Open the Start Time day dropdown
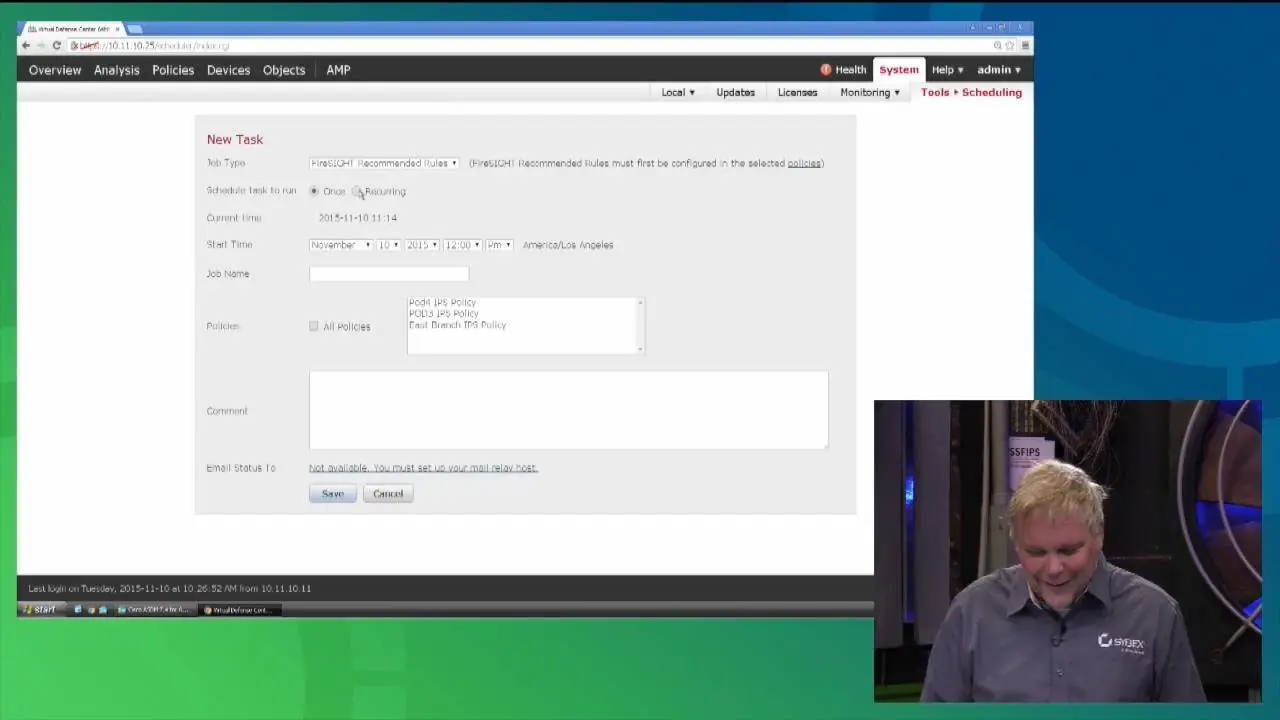 tap(388, 245)
